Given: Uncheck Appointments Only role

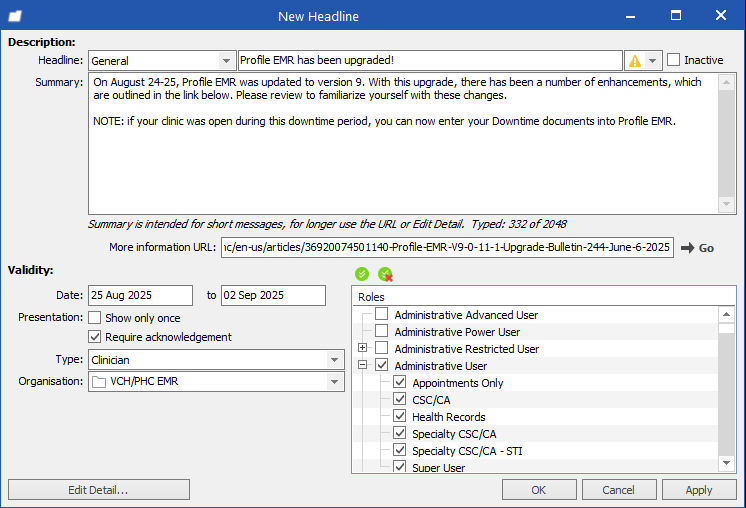Looking at the screenshot, I should click(400, 382).
